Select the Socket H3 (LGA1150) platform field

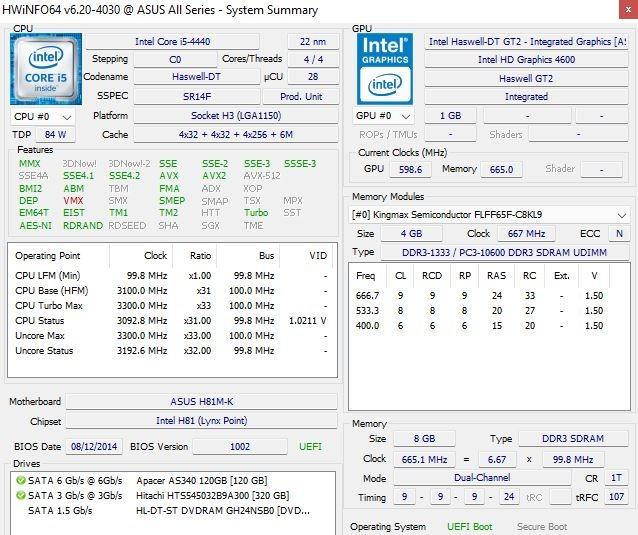[x=236, y=116]
